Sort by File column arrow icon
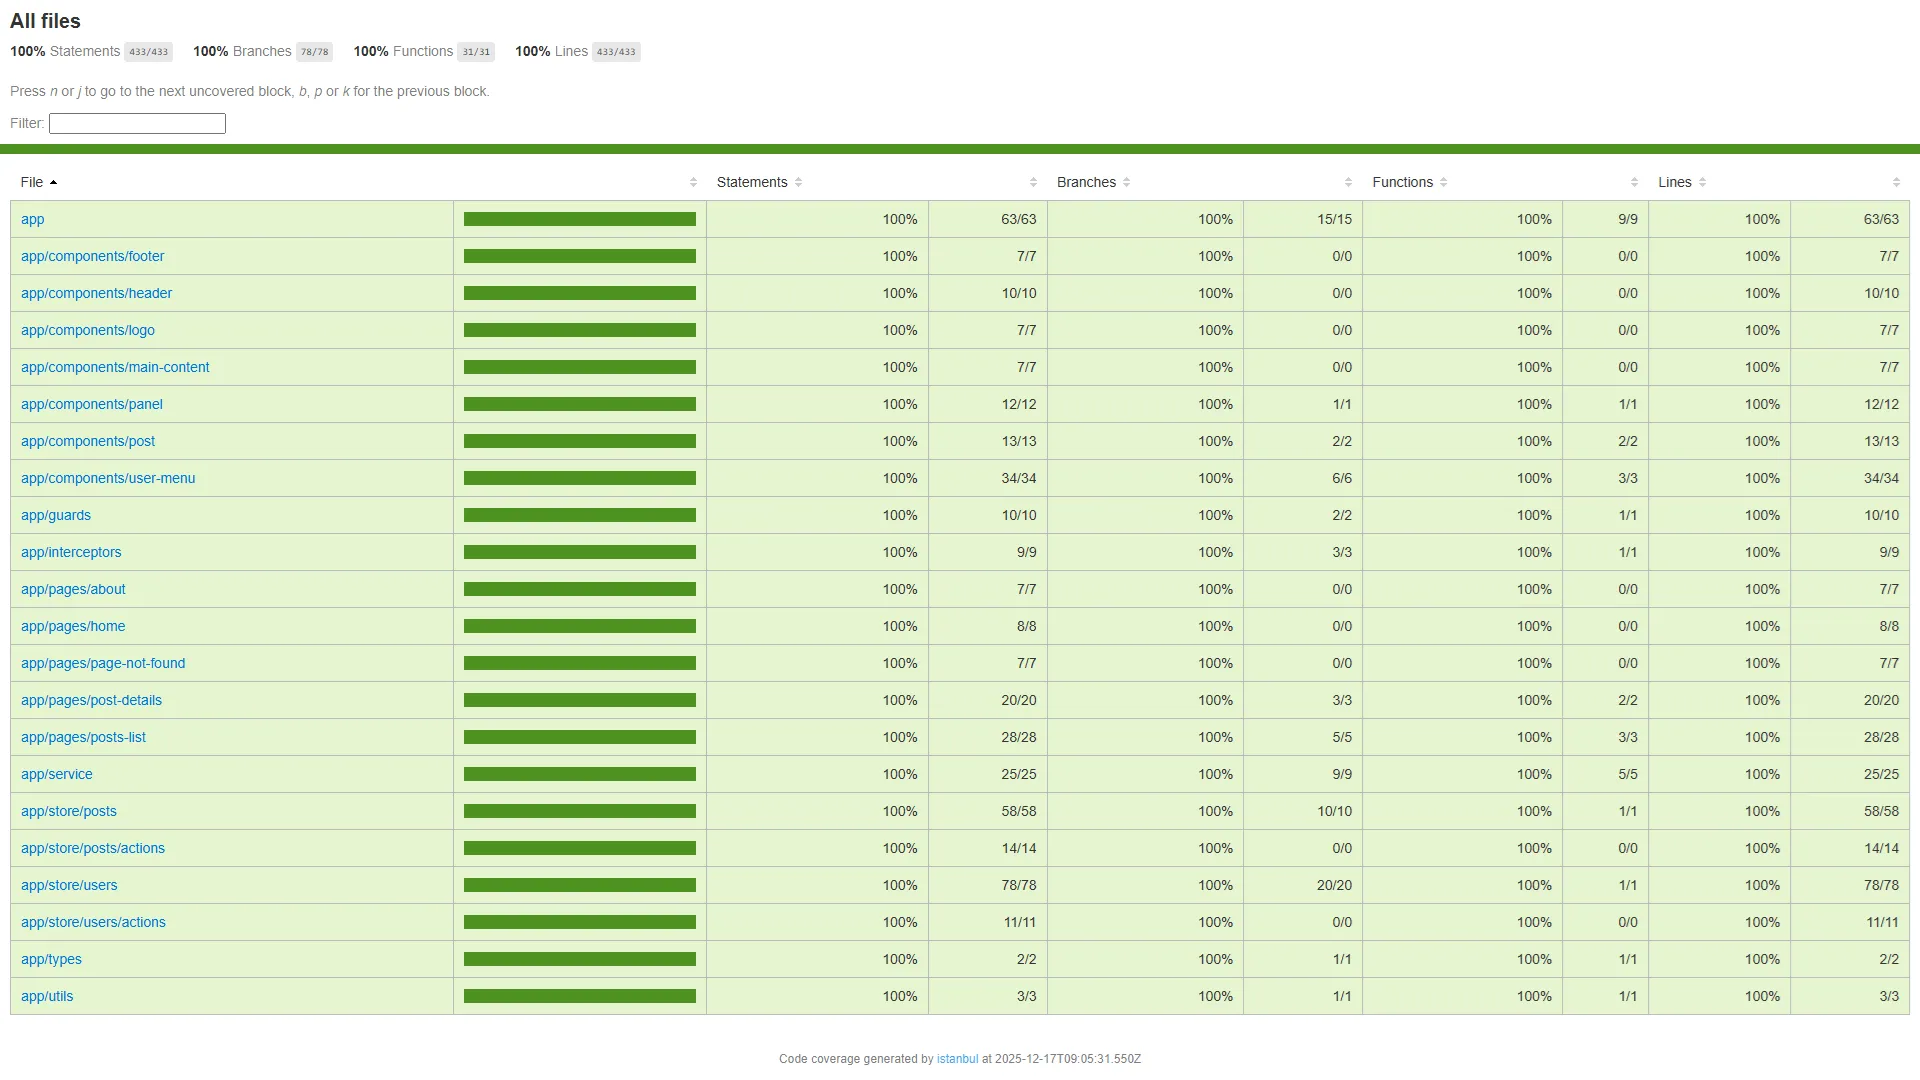Viewport: 1920px width, 1080px height. pos(53,182)
